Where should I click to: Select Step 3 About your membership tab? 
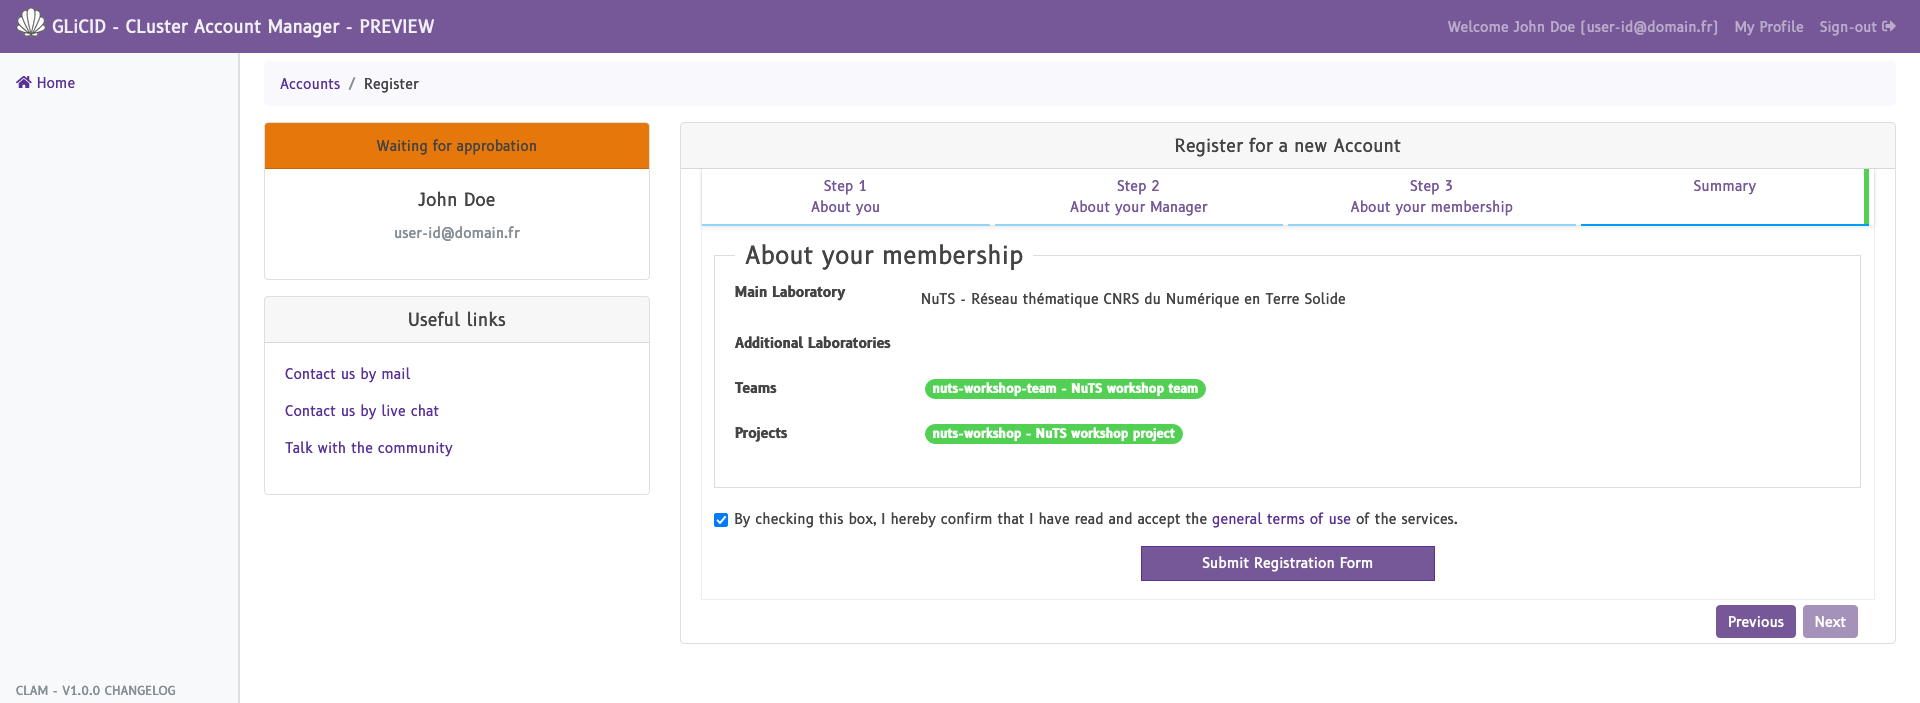1431,197
